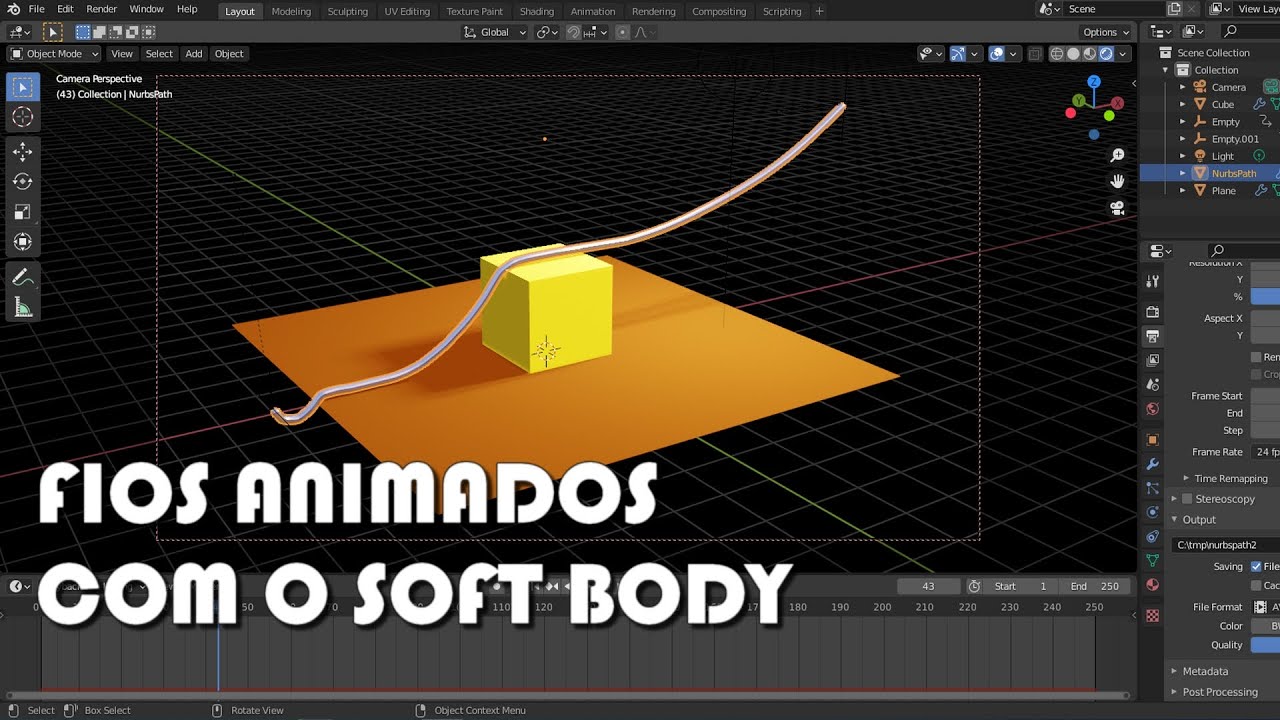
Task: Open the Texture properties tab
Action: tap(1153, 616)
